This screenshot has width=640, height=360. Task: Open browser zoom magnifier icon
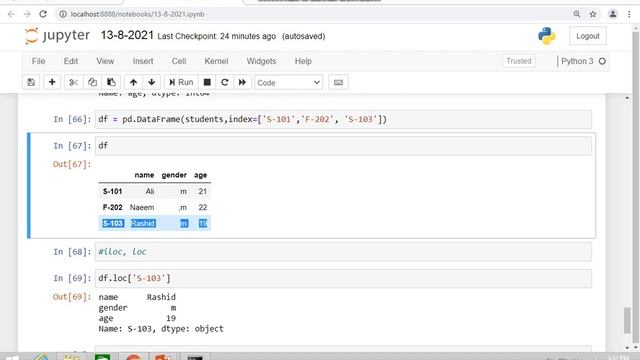tap(577, 14)
